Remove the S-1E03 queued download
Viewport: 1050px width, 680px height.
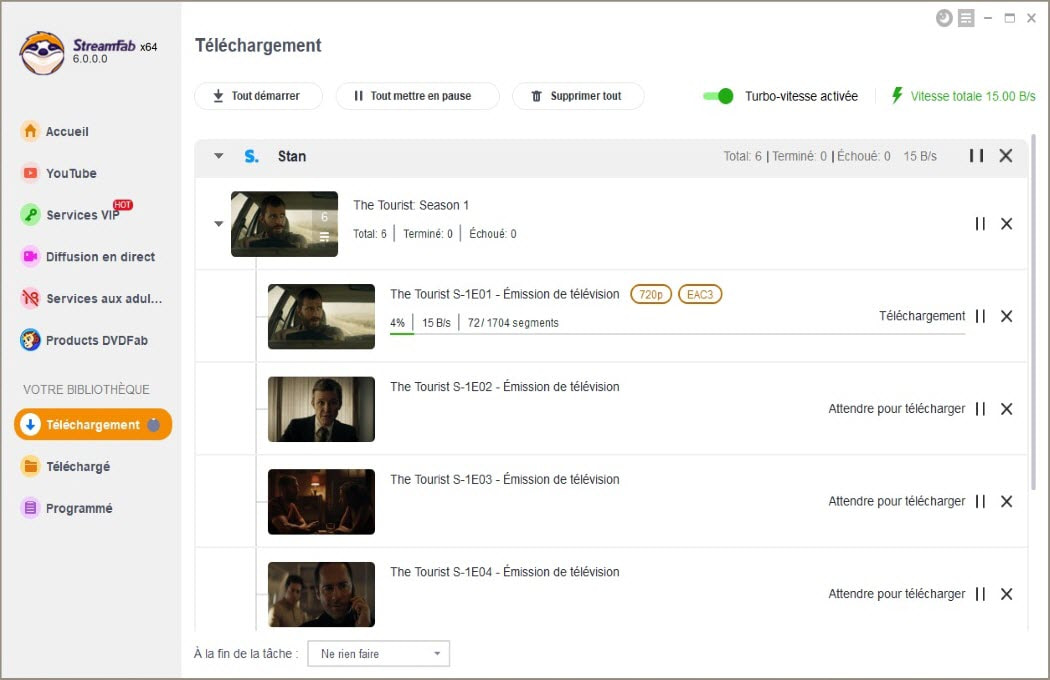point(1006,501)
